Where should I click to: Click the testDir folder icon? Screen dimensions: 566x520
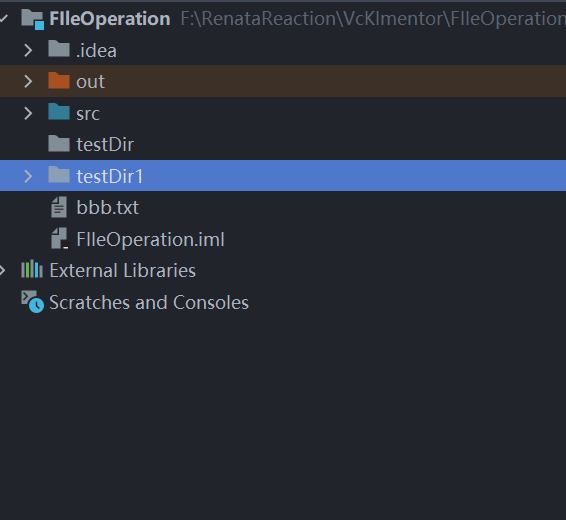click(x=59, y=144)
